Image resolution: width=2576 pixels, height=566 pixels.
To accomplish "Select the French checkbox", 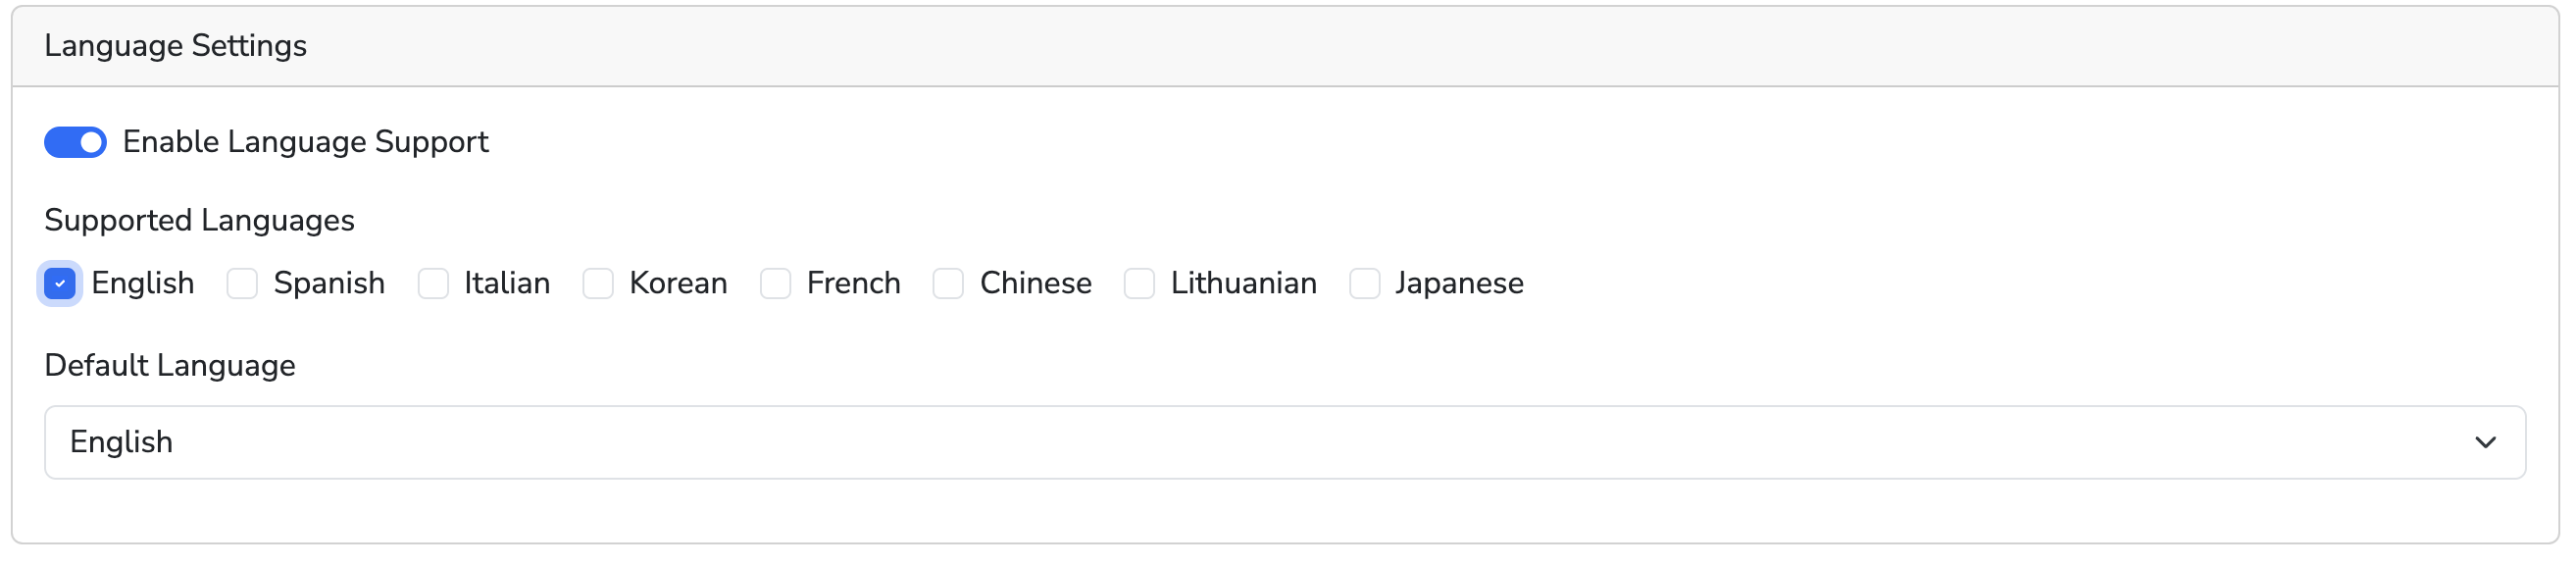I will pyautogui.click(x=776, y=284).
